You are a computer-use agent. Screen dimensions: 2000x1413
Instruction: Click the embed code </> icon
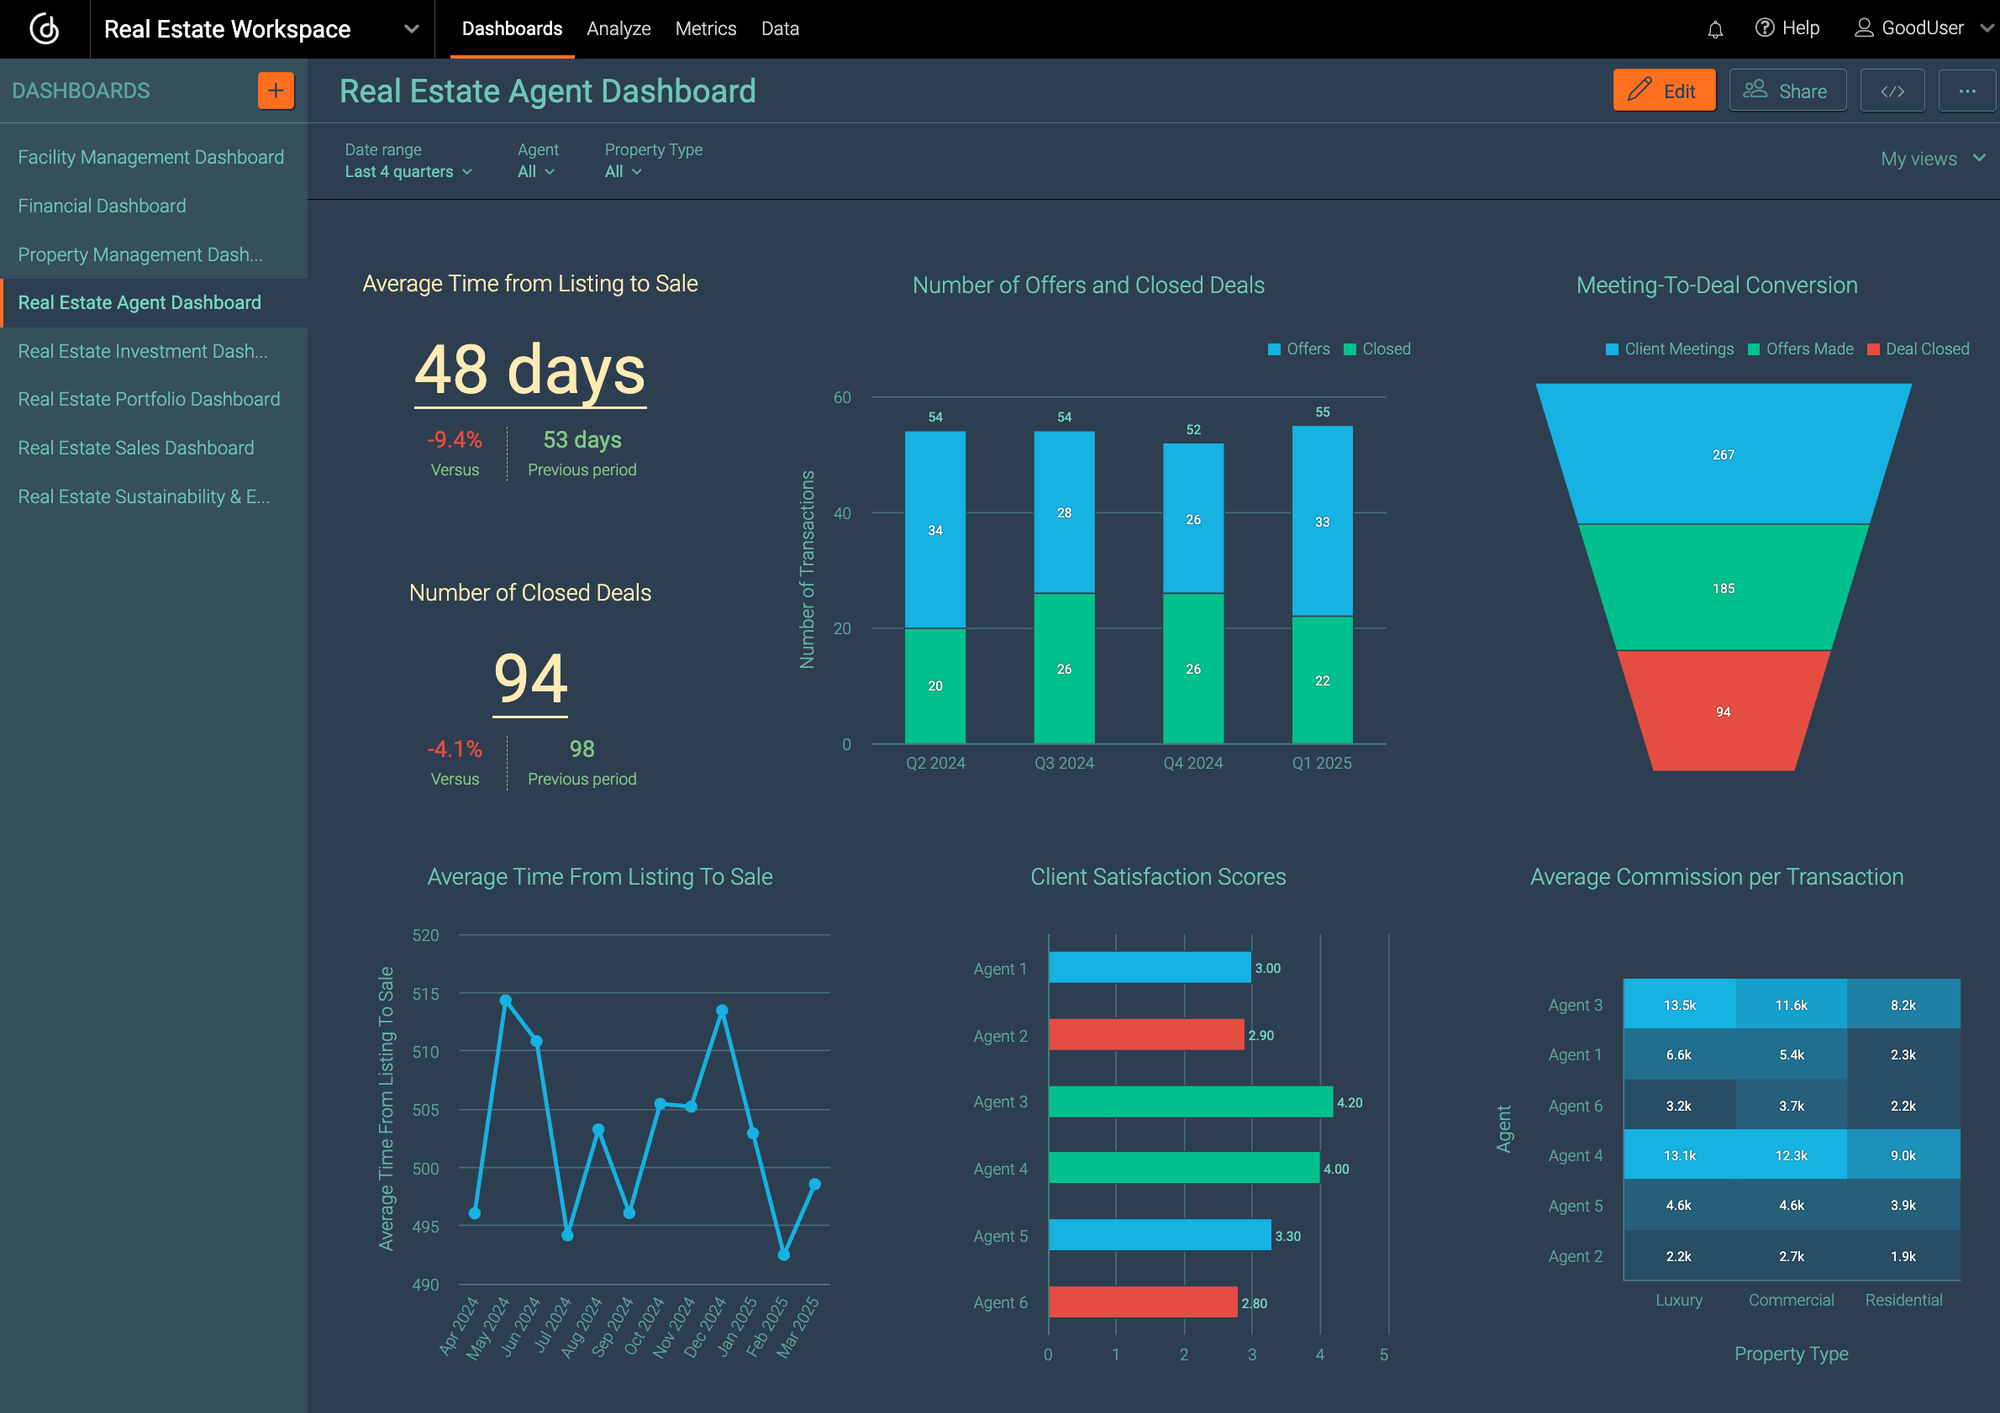pos(1892,90)
